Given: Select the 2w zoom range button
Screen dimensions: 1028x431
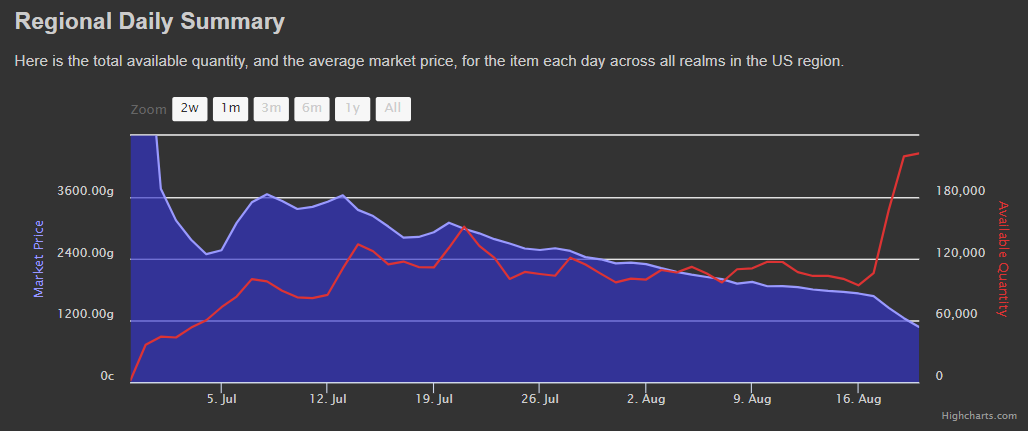Looking at the screenshot, I should (x=189, y=109).
